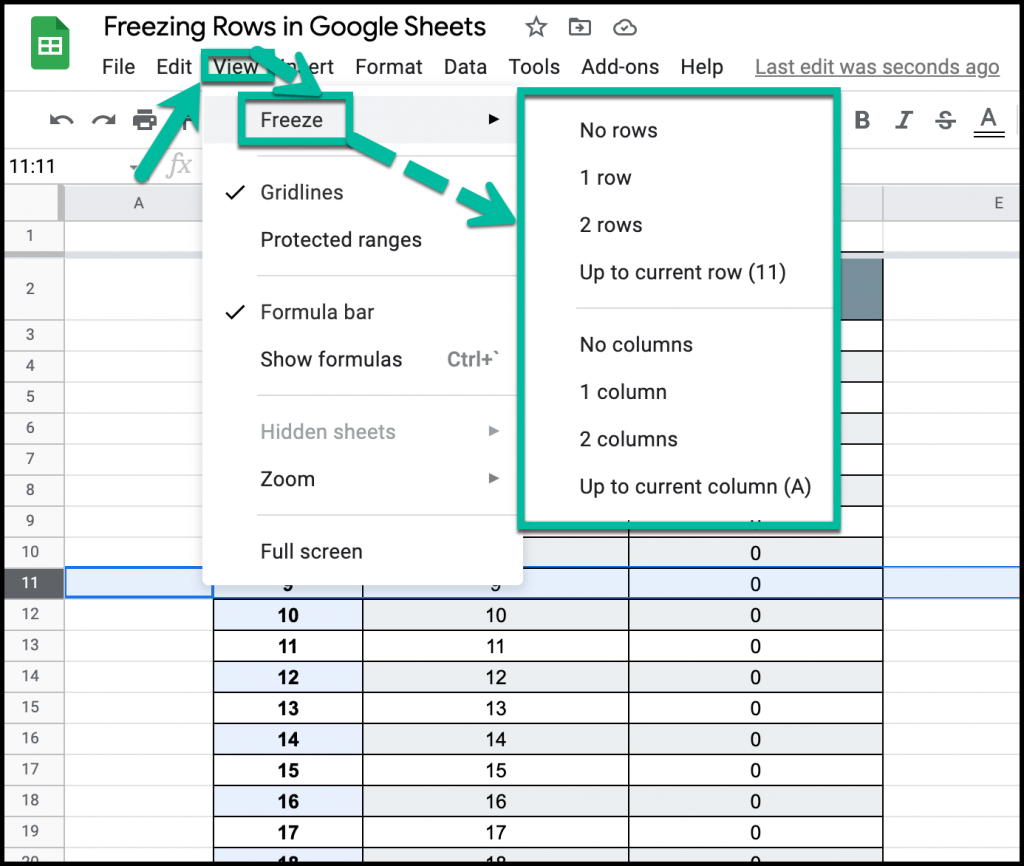
Task: Toggle Gridlines visibility
Action: click(302, 192)
